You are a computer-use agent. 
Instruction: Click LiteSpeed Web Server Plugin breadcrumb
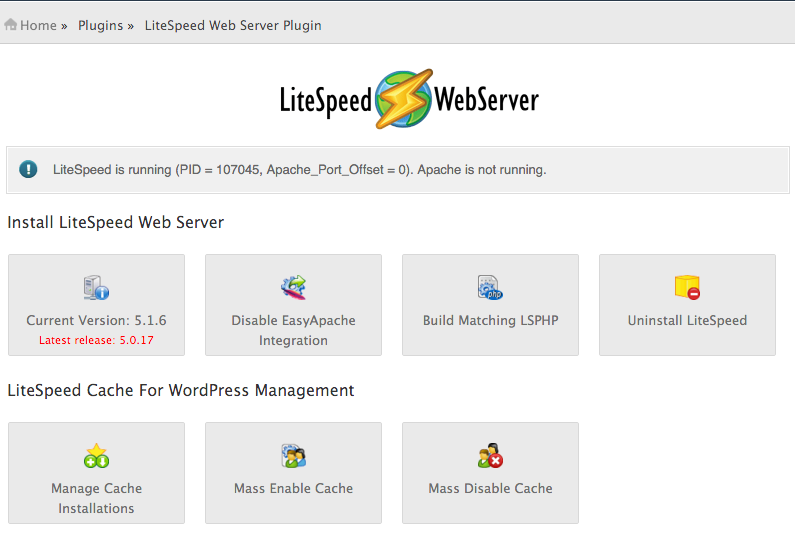click(233, 25)
